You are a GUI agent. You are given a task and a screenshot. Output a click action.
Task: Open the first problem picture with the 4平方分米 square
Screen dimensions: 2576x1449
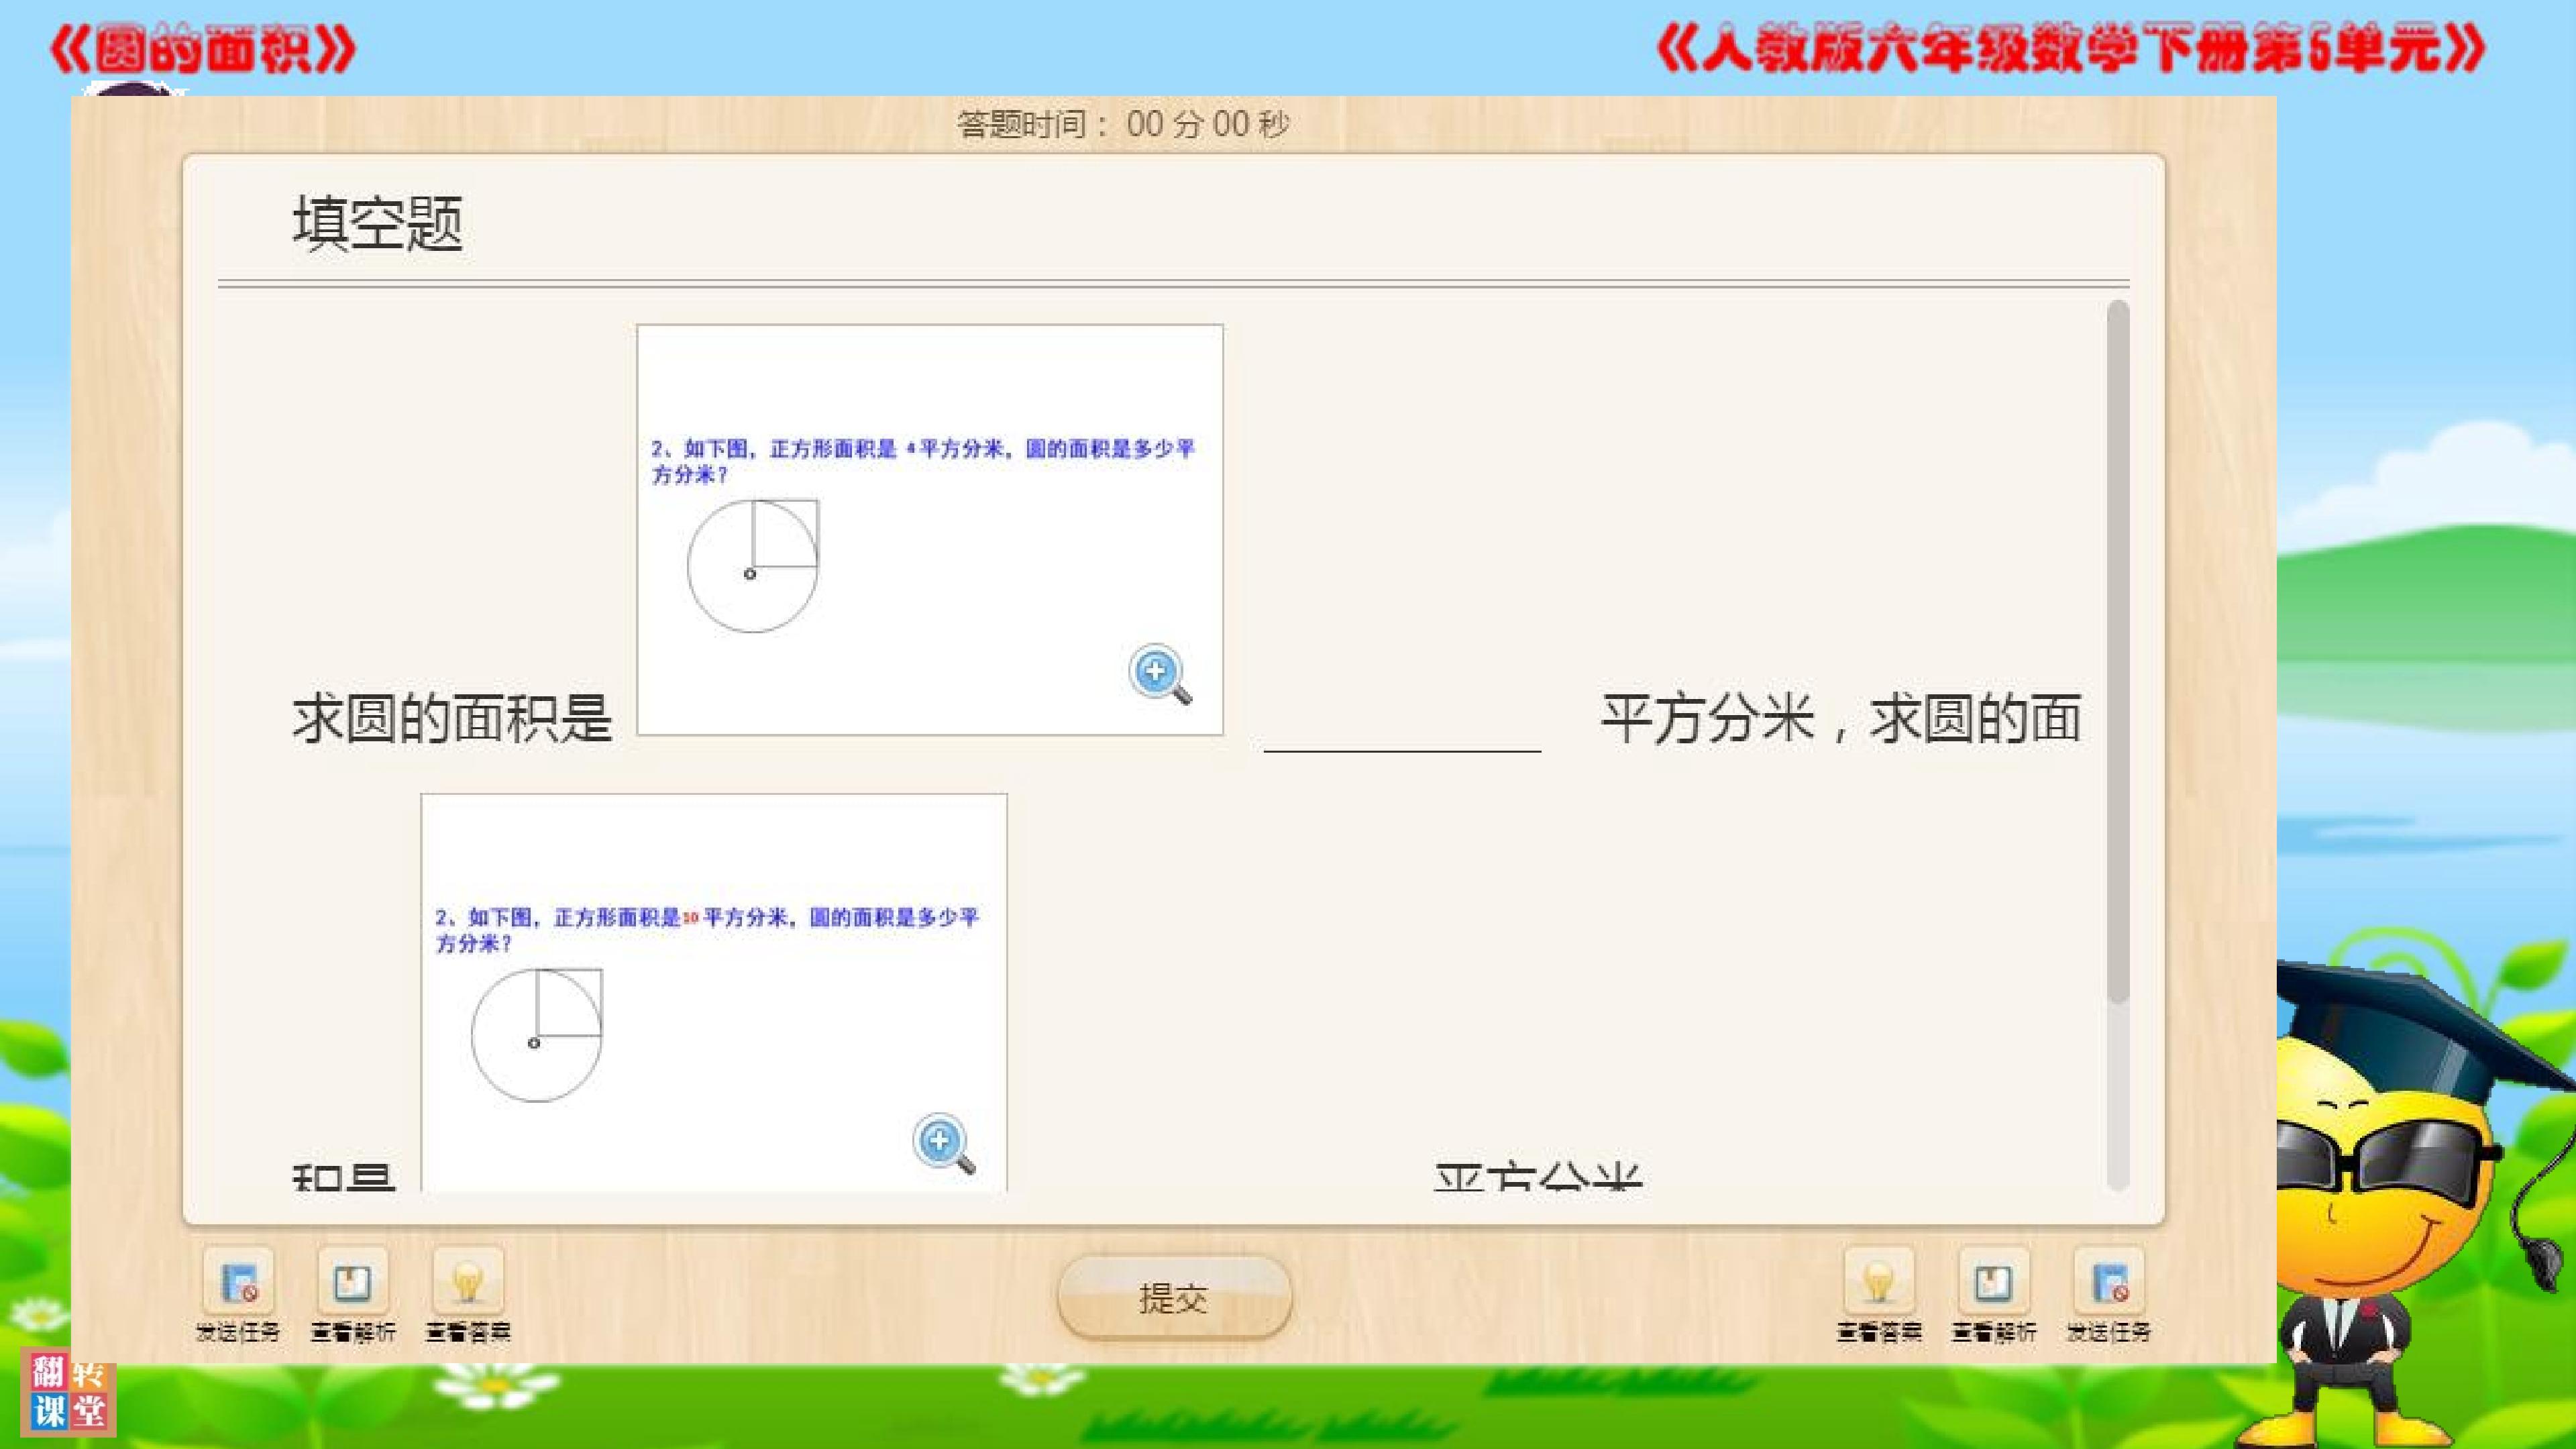pyautogui.click(x=930, y=530)
